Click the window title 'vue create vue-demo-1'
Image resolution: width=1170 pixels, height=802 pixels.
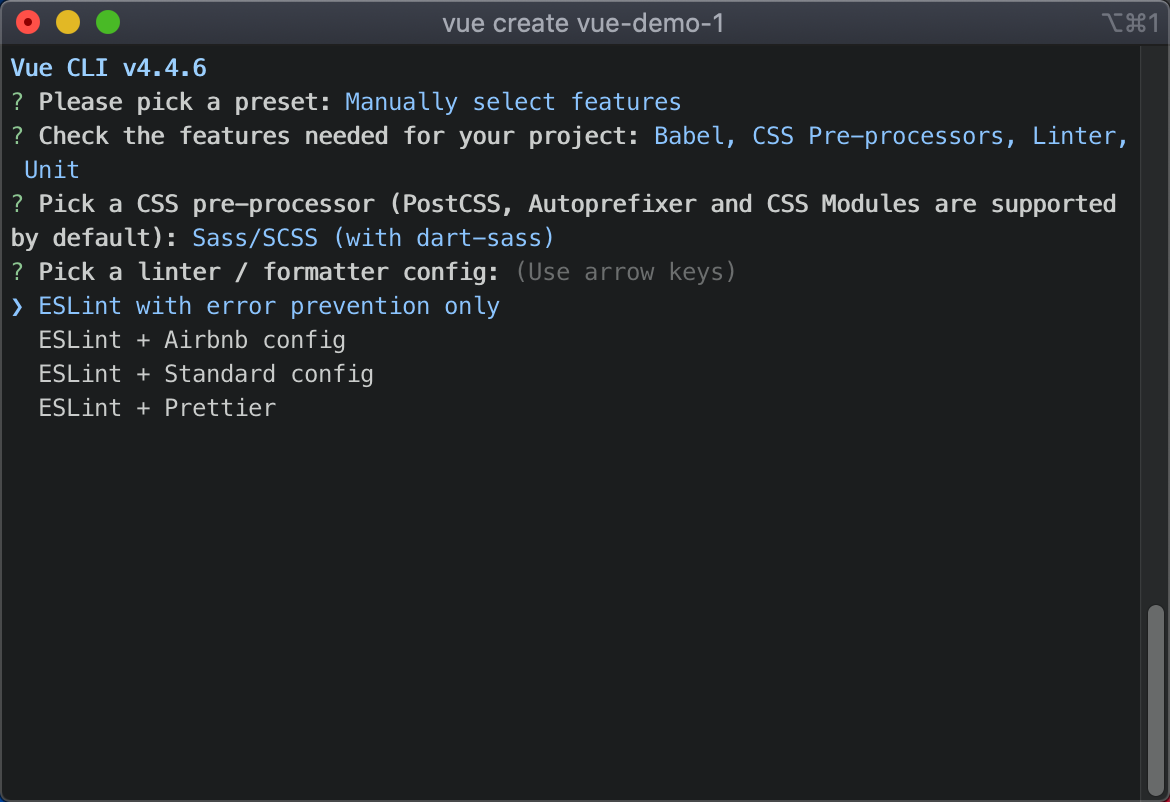click(583, 23)
